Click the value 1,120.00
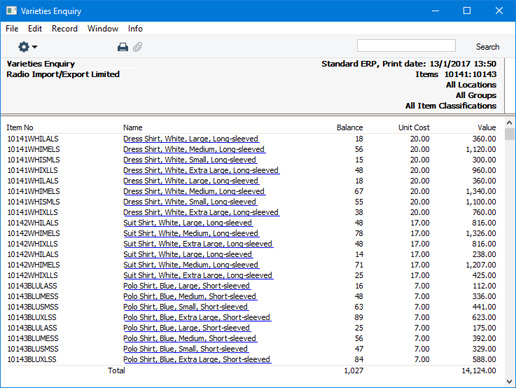 click(x=481, y=149)
